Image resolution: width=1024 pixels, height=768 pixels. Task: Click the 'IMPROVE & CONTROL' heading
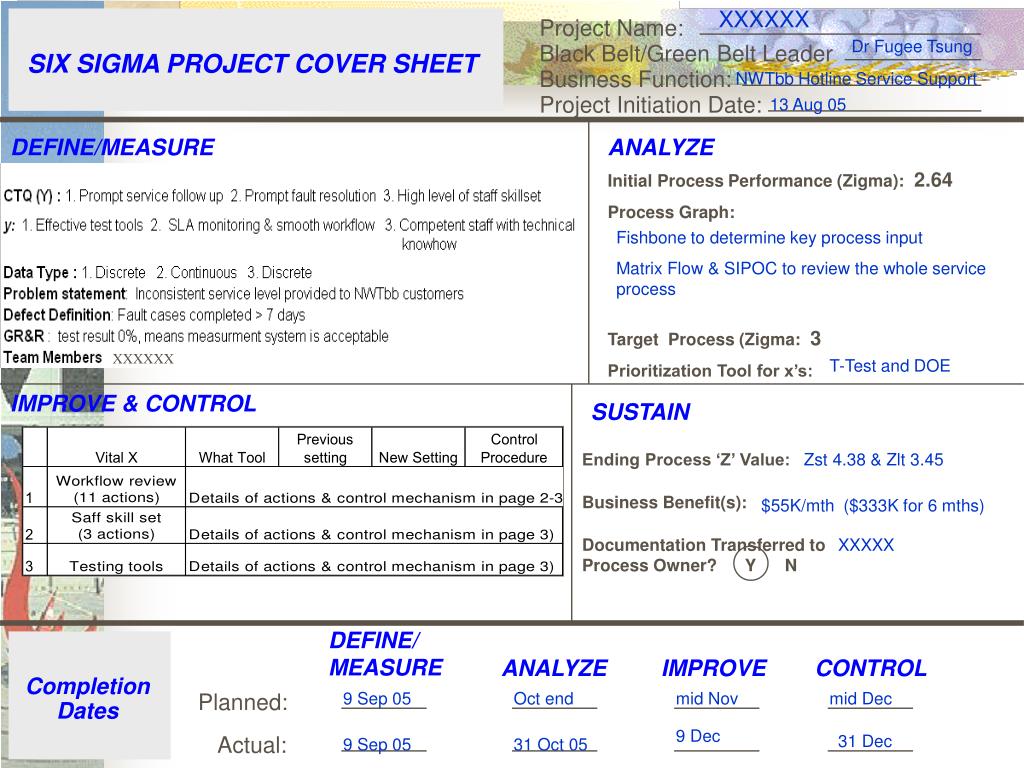pyautogui.click(x=133, y=404)
